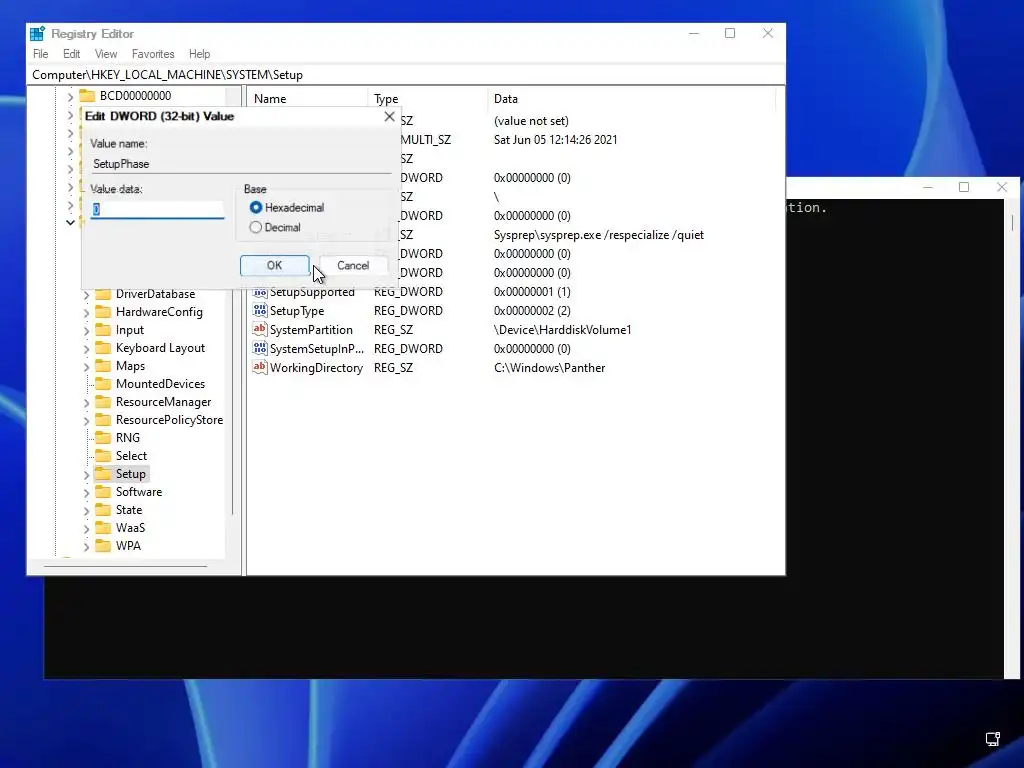The width and height of the screenshot is (1024, 768).
Task: Expand the WaaS key
Action: pos(86,528)
